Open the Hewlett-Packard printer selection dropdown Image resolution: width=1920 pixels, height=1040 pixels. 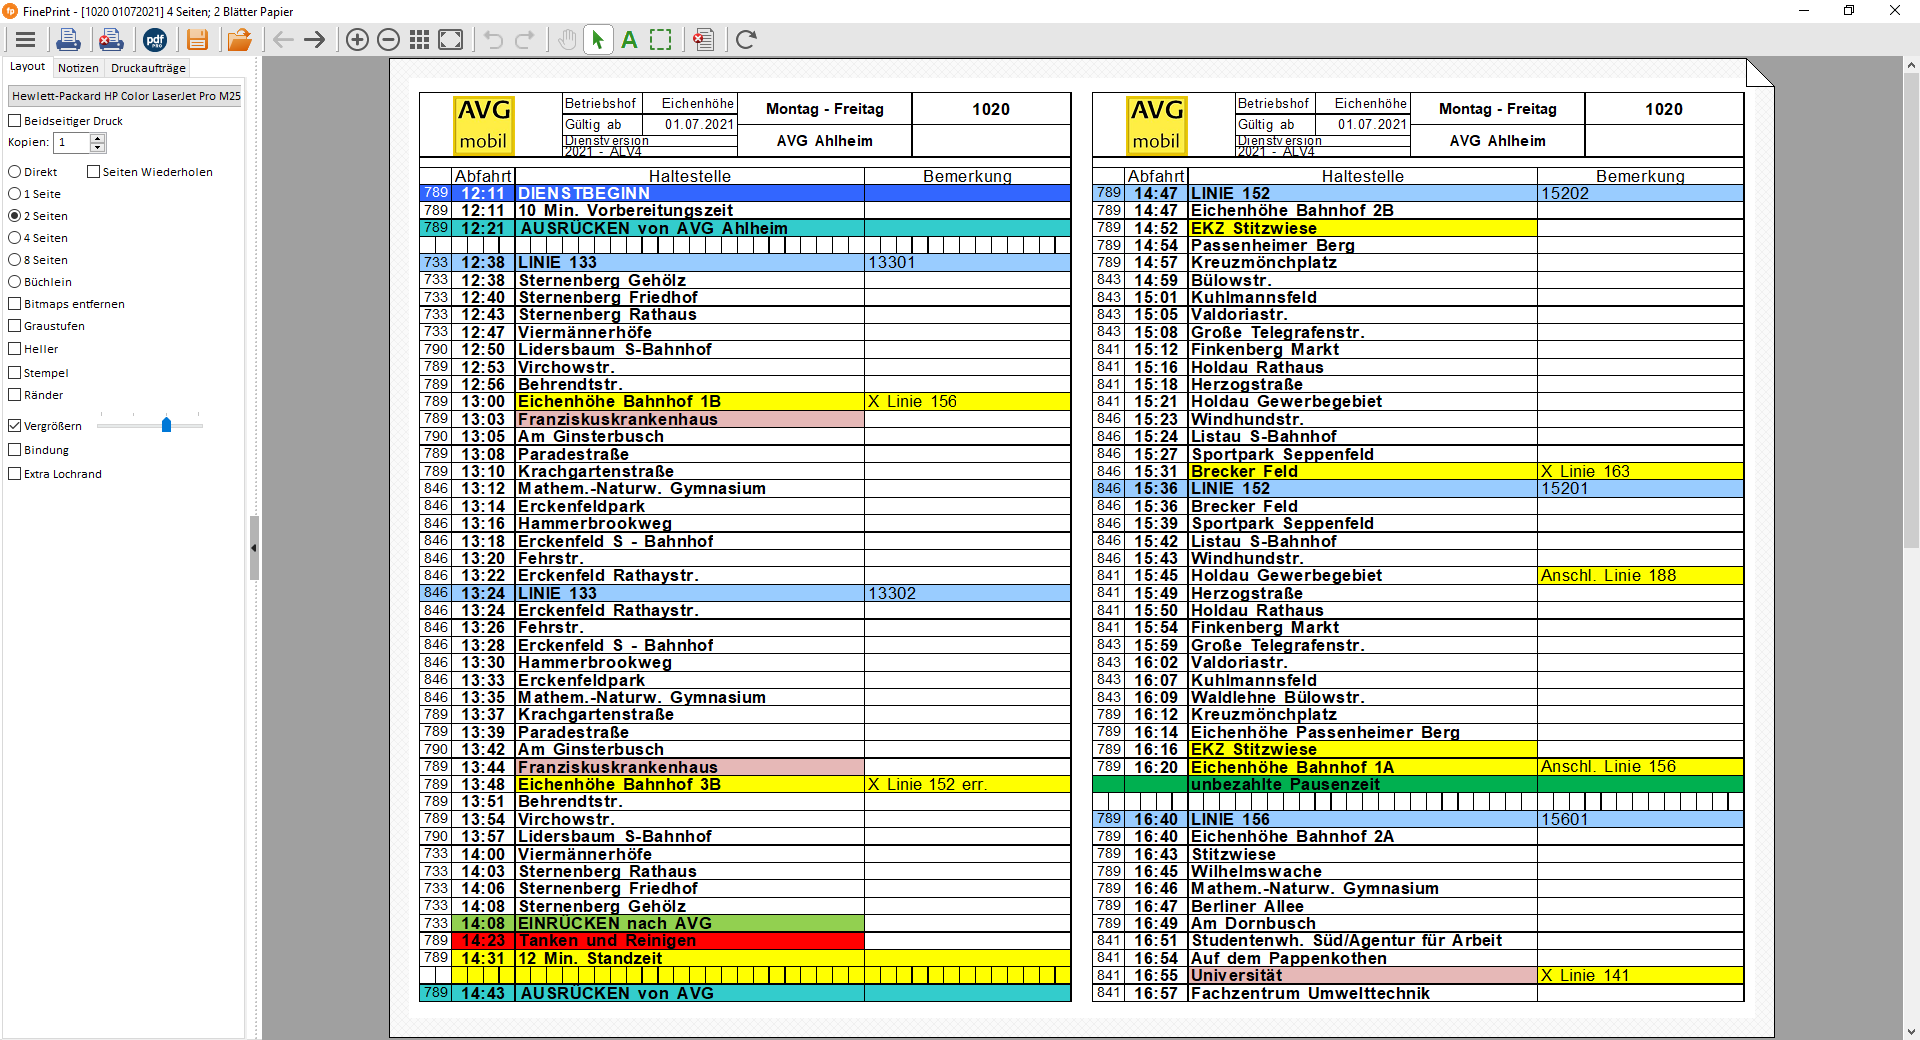coord(125,96)
